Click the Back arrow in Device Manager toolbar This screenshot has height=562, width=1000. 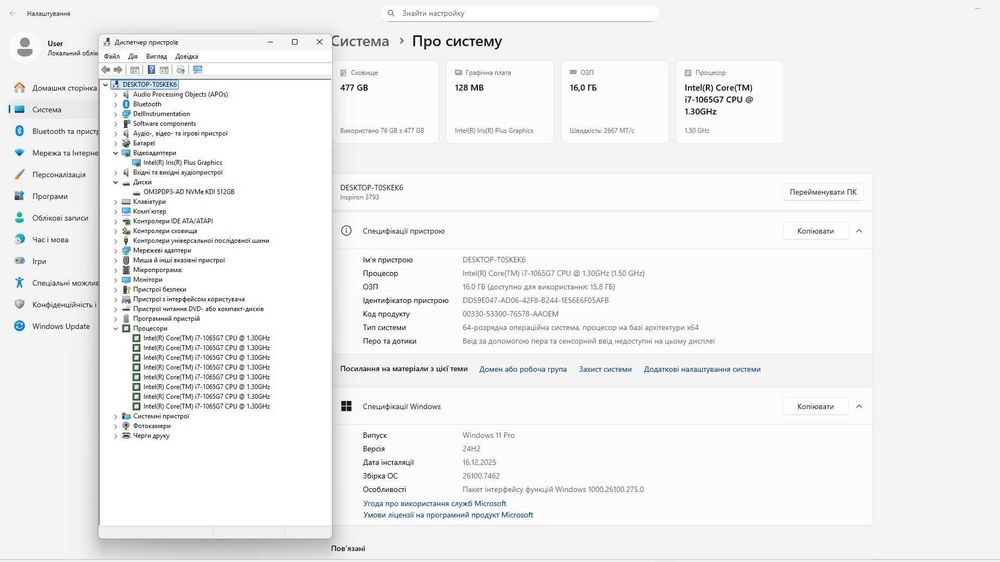[106, 70]
